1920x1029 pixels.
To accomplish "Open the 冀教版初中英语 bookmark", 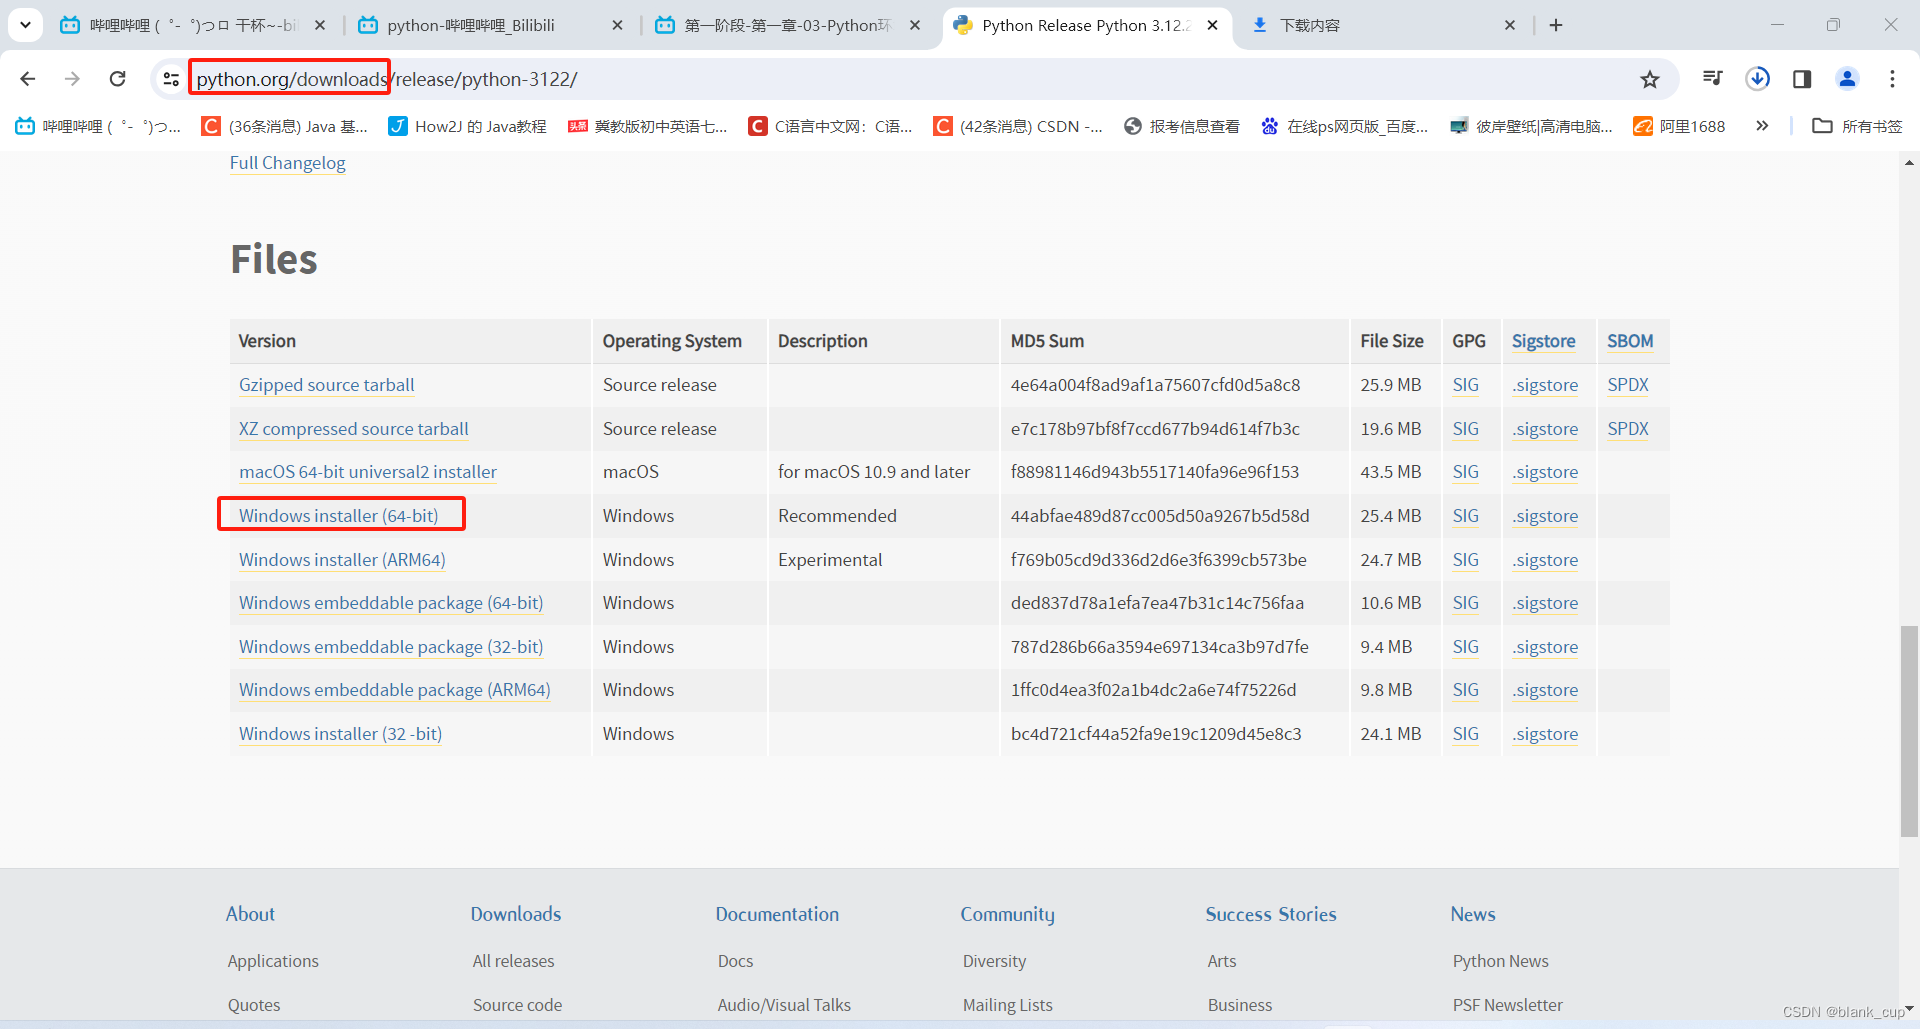I will (648, 126).
